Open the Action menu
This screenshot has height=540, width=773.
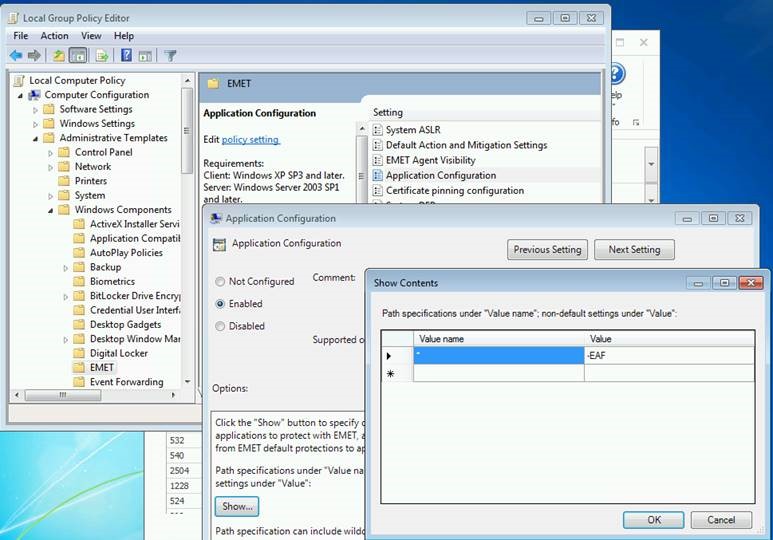click(x=54, y=36)
